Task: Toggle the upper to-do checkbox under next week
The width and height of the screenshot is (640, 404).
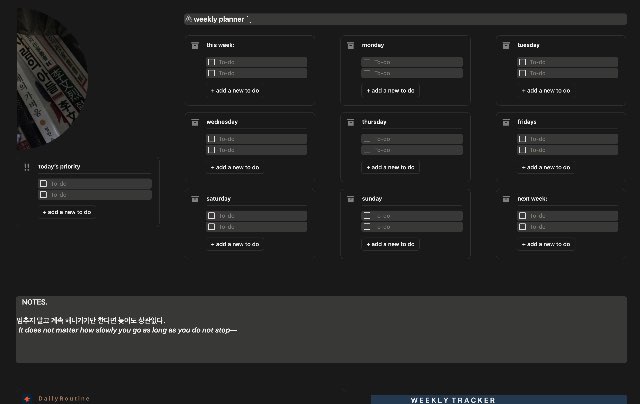Action: [522, 215]
